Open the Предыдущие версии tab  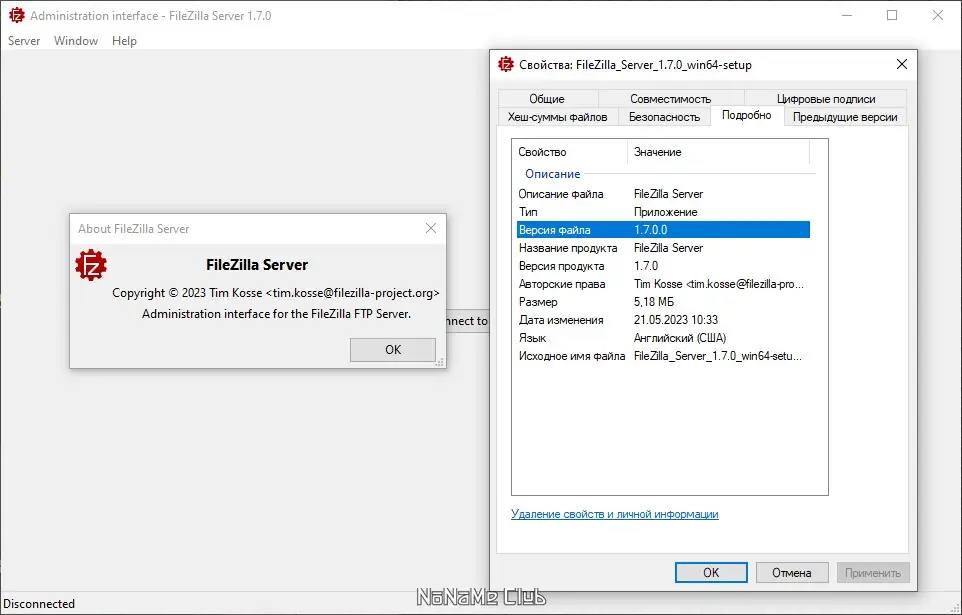(x=845, y=117)
